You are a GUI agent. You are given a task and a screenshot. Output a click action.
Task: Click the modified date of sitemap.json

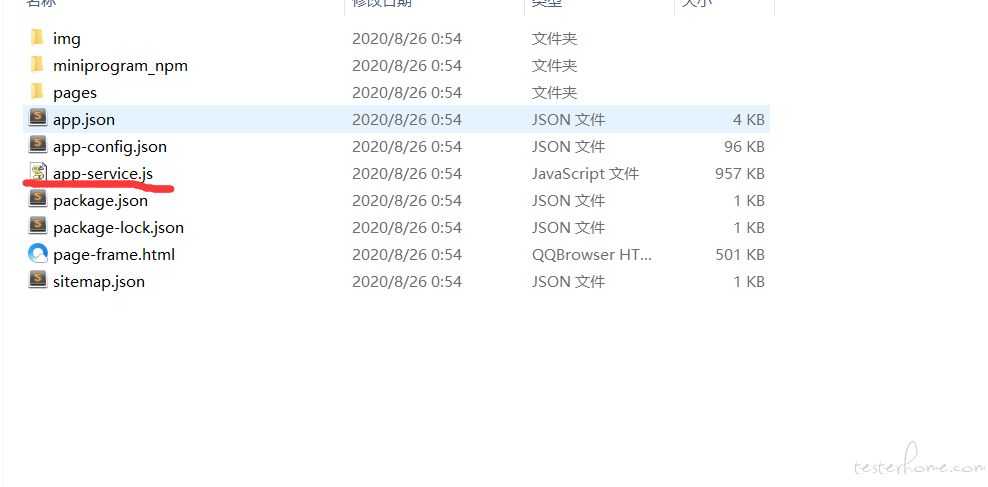tap(407, 281)
